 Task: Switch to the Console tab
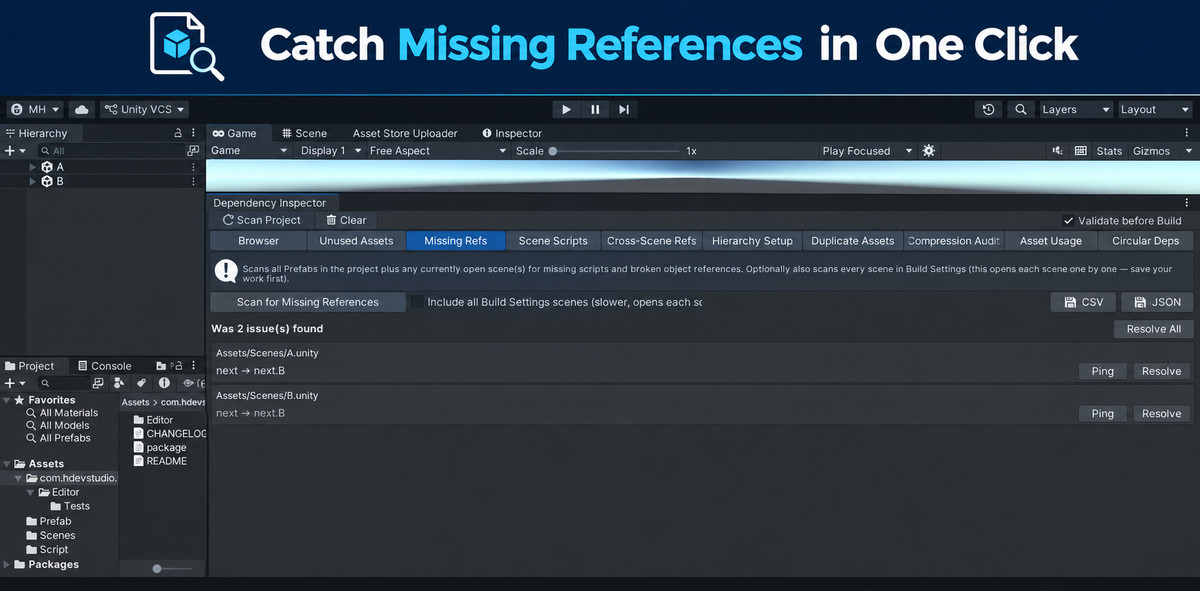click(x=104, y=366)
